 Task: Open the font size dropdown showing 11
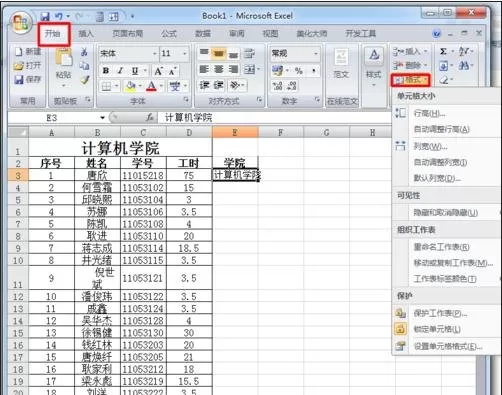[184, 53]
